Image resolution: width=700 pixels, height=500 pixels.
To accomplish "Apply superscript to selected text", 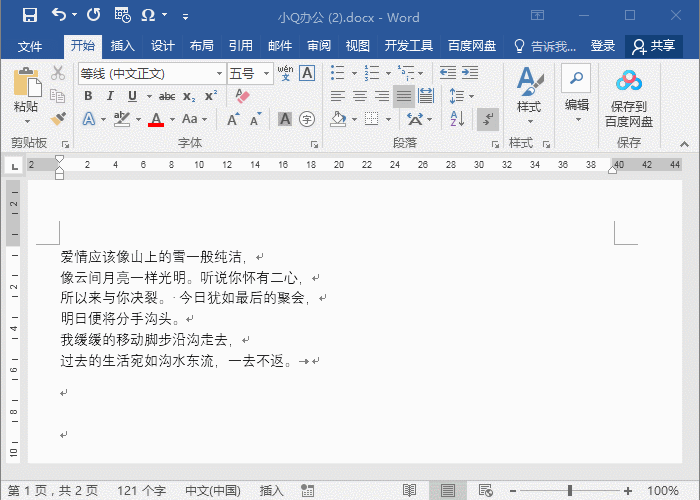I will pos(211,96).
